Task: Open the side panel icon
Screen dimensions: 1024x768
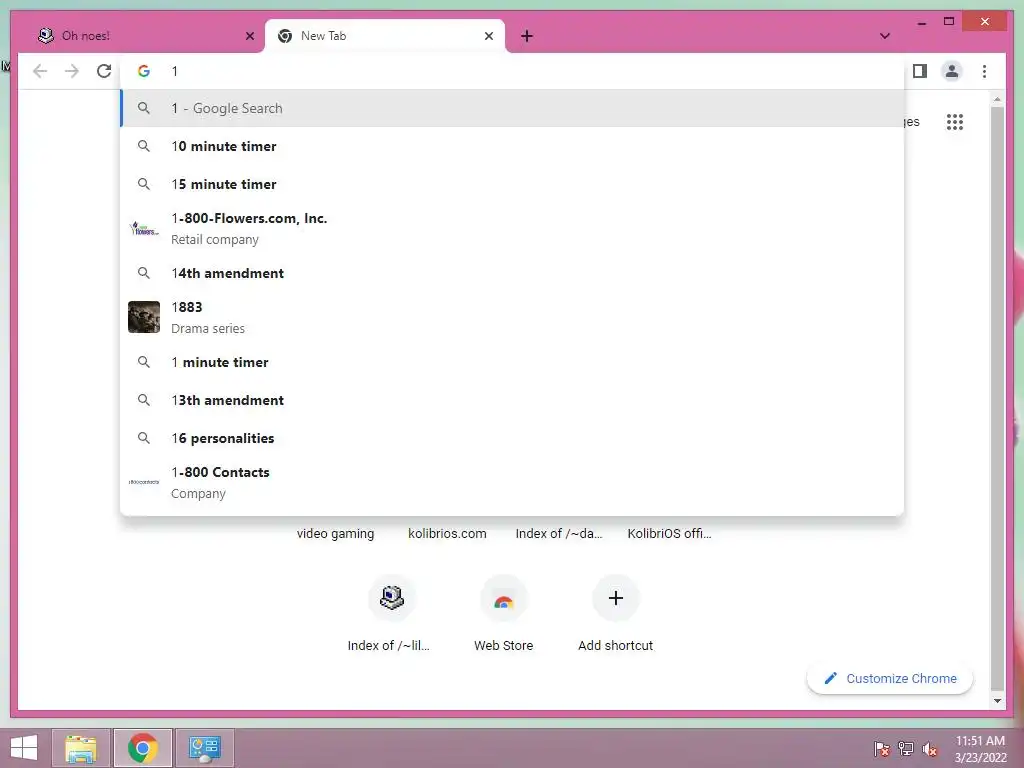Action: click(x=920, y=71)
